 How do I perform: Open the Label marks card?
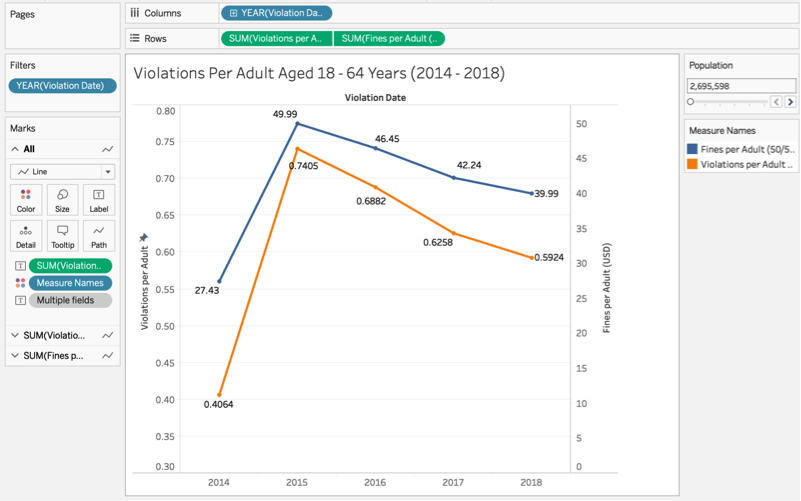pos(98,200)
